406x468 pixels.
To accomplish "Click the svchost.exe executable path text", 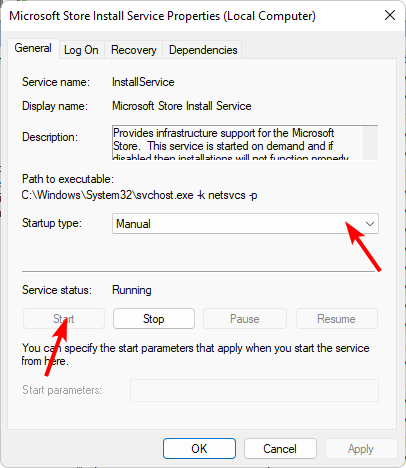I will [x=139, y=195].
